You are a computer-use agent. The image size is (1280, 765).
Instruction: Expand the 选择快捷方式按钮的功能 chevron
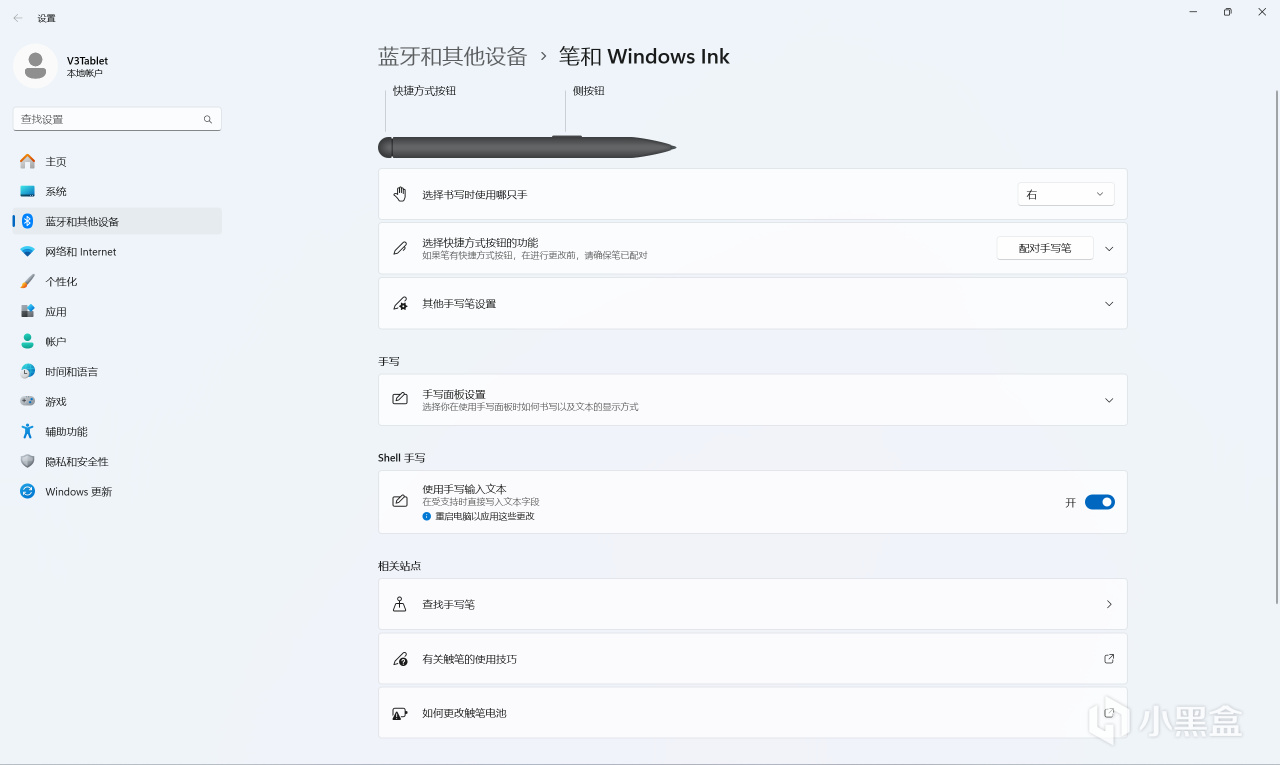tap(1109, 248)
